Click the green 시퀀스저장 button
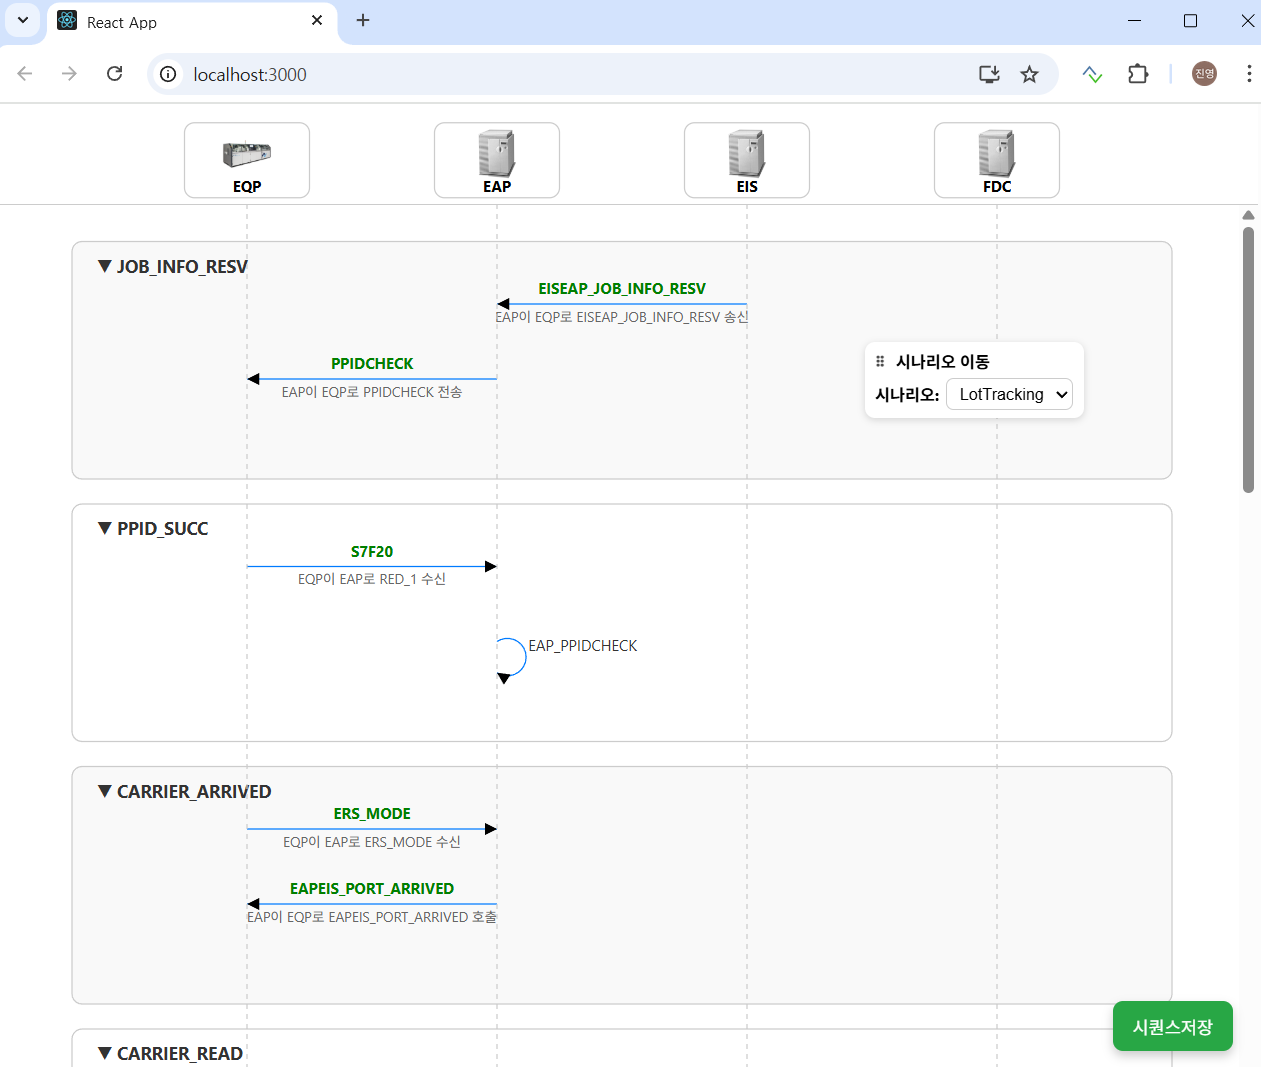The width and height of the screenshot is (1261, 1067). [1172, 1027]
